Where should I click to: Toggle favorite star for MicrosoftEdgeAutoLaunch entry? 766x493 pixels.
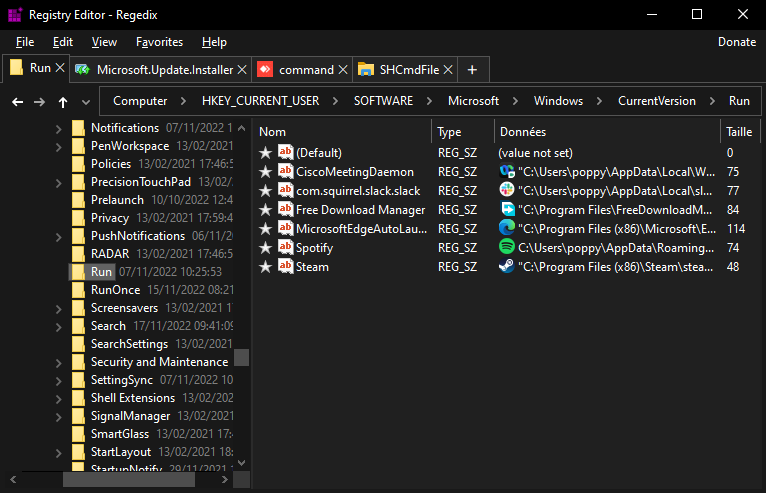[265, 229]
